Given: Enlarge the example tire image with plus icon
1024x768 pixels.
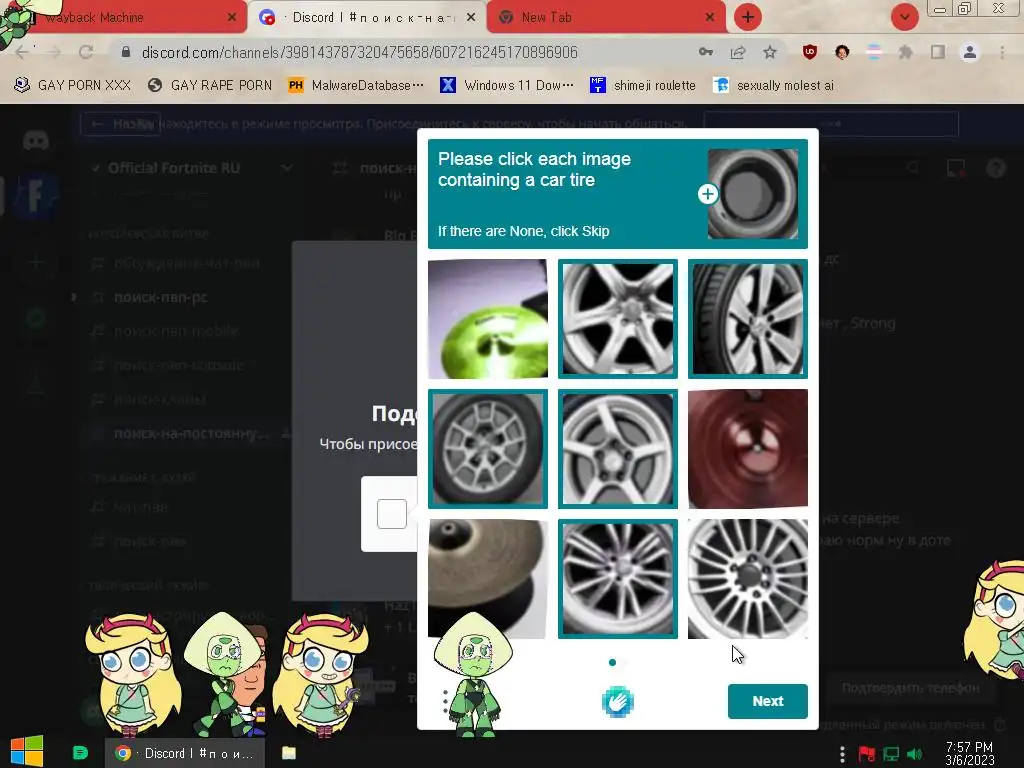Looking at the screenshot, I should click(708, 194).
